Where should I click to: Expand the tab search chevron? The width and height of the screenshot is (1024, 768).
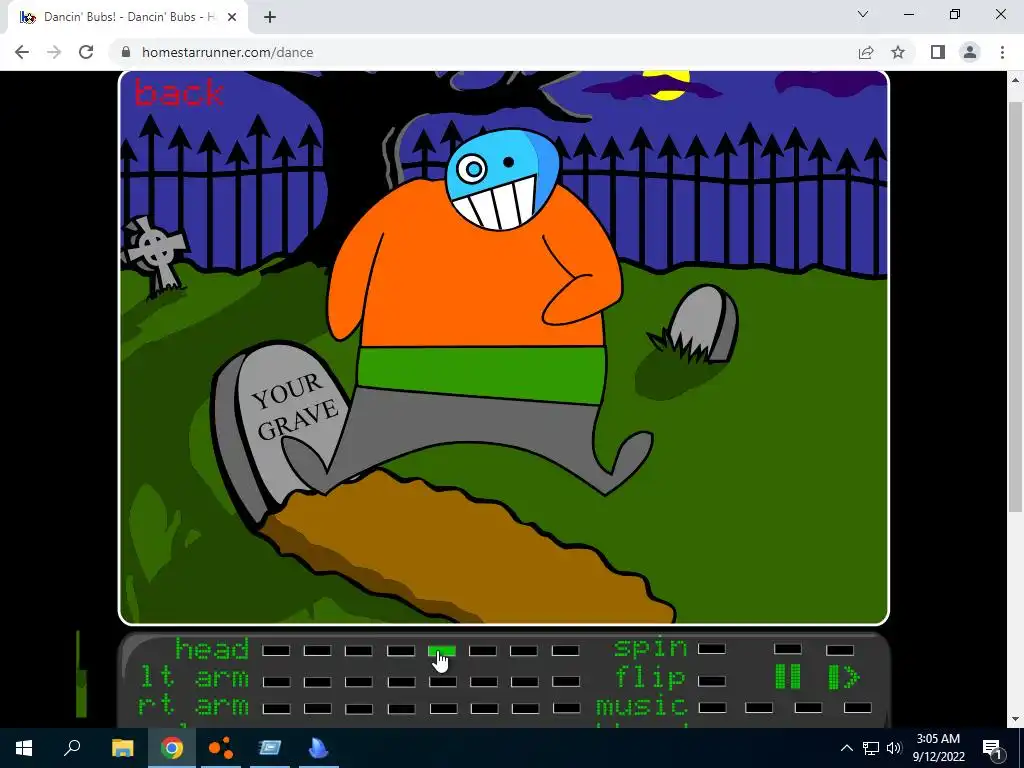coord(863,14)
